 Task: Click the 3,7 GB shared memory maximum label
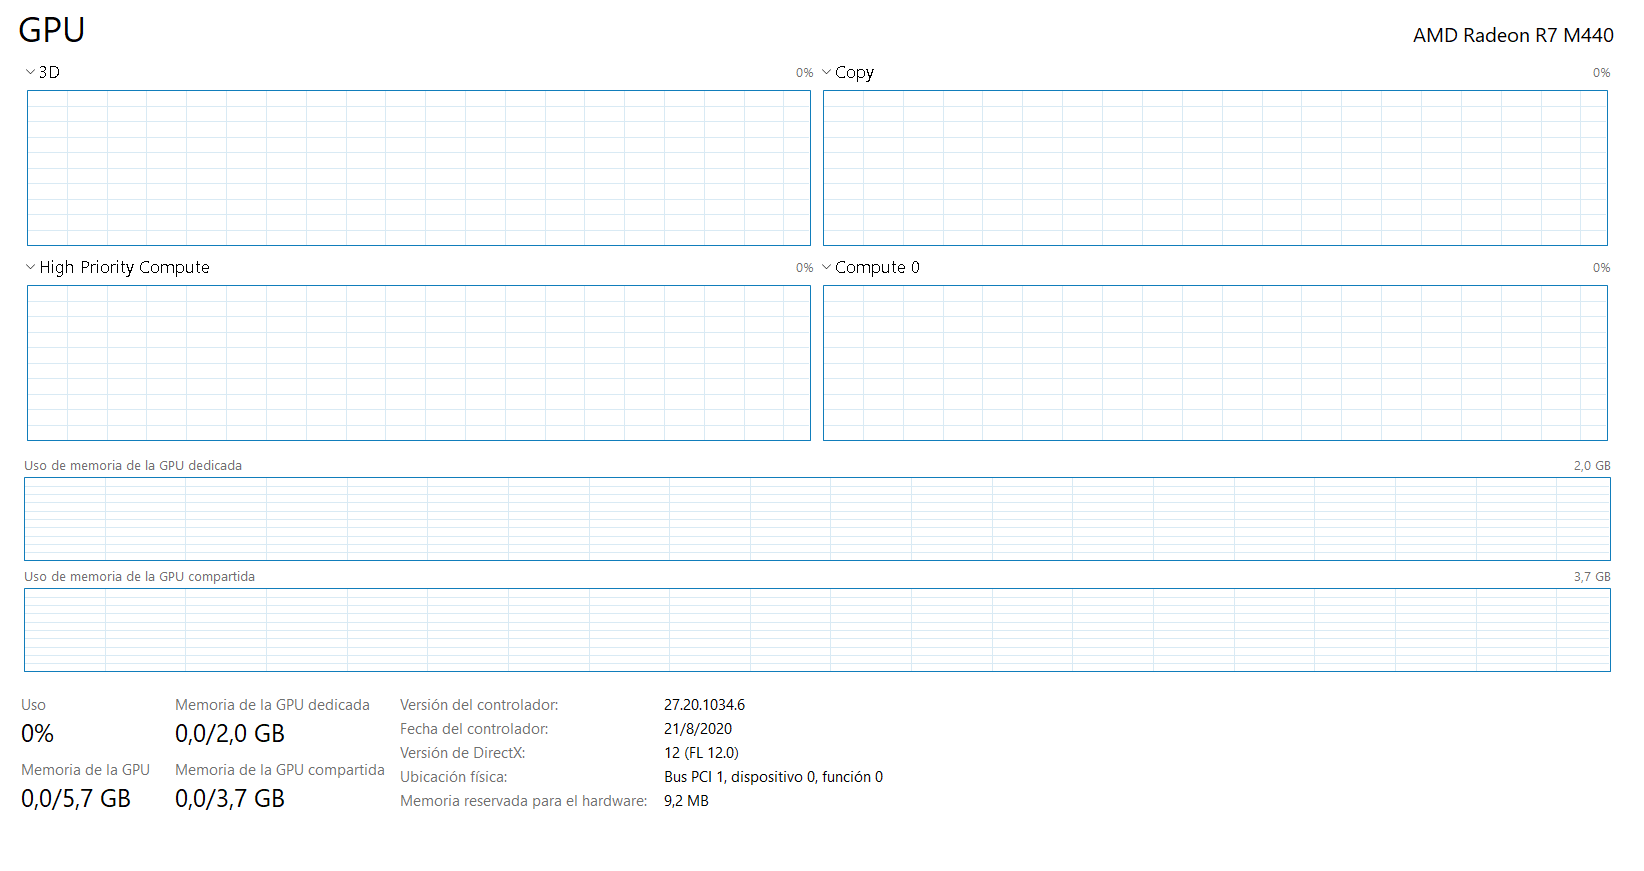[x=1592, y=577]
